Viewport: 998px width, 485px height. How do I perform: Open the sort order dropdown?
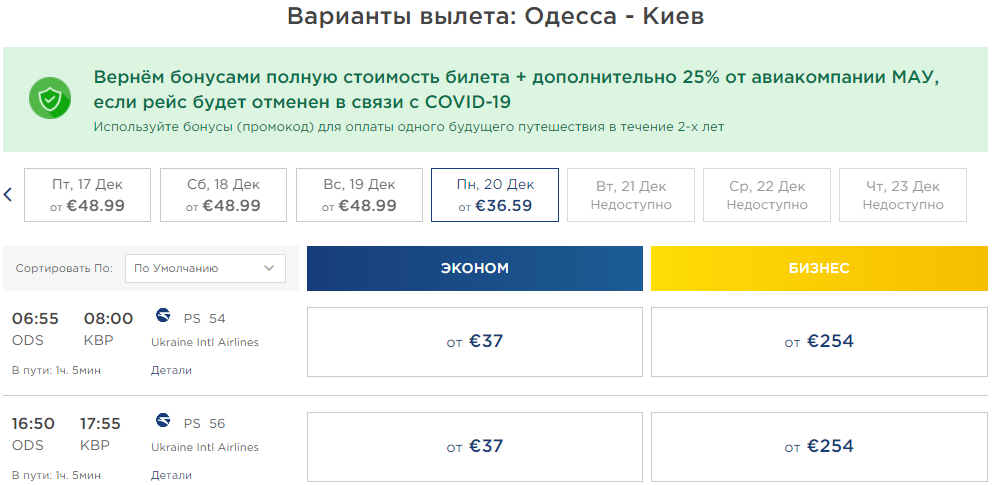(205, 268)
